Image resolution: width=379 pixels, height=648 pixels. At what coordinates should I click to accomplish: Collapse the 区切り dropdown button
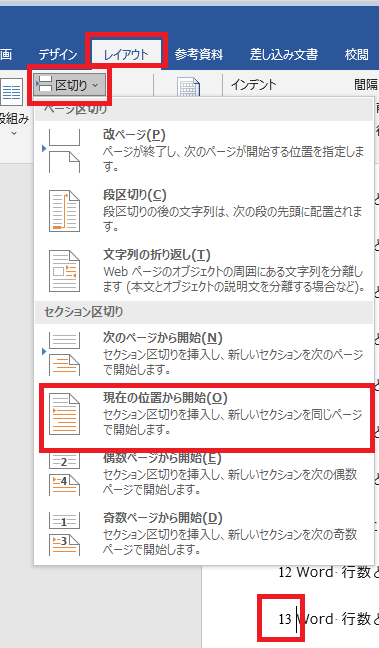[x=69, y=85]
